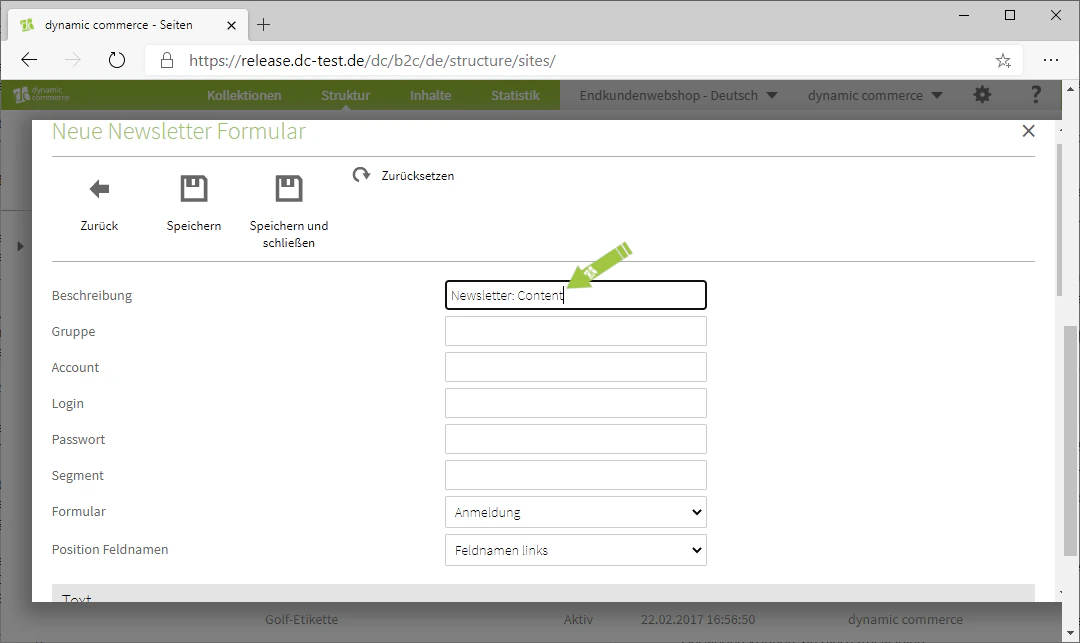This screenshot has height=643, width=1080.
Task: Click the Zurück arrow icon
Action: 99,189
